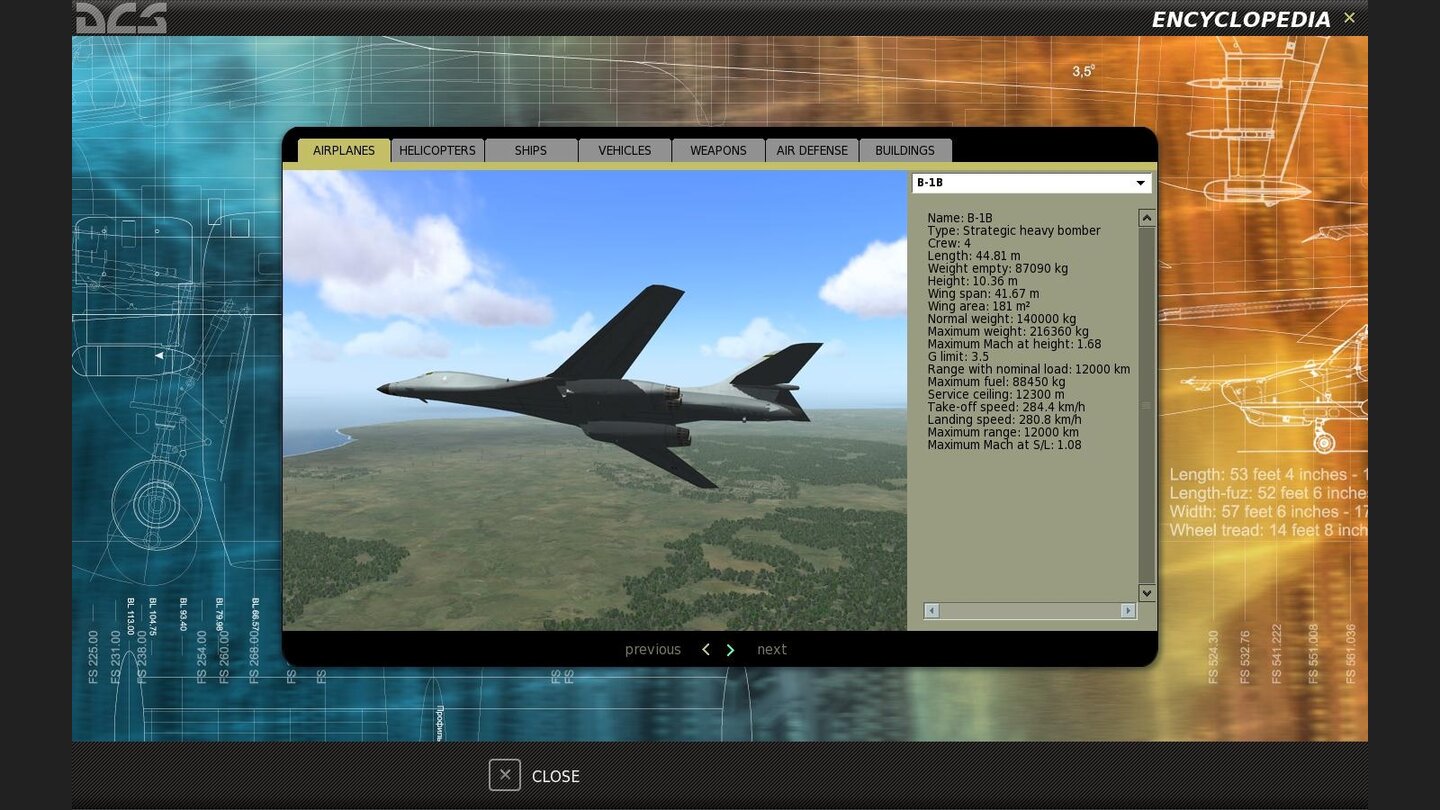The image size is (1440, 810).
Task: Click the 'Height: 10.36 m' line
Action: [972, 281]
